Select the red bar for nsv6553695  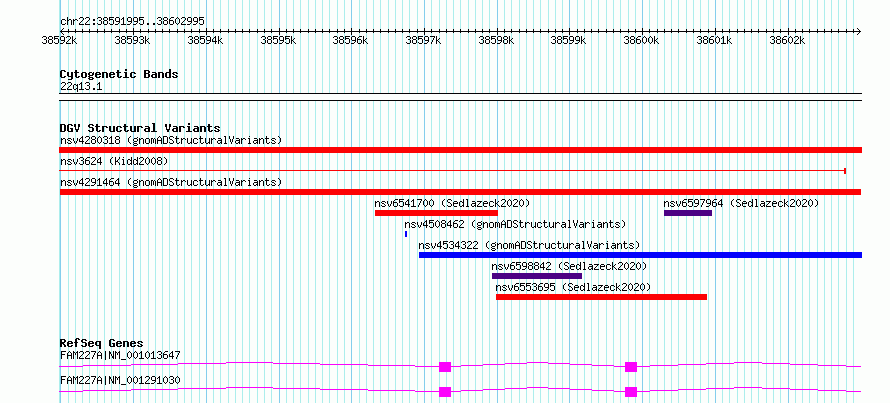click(x=602, y=297)
